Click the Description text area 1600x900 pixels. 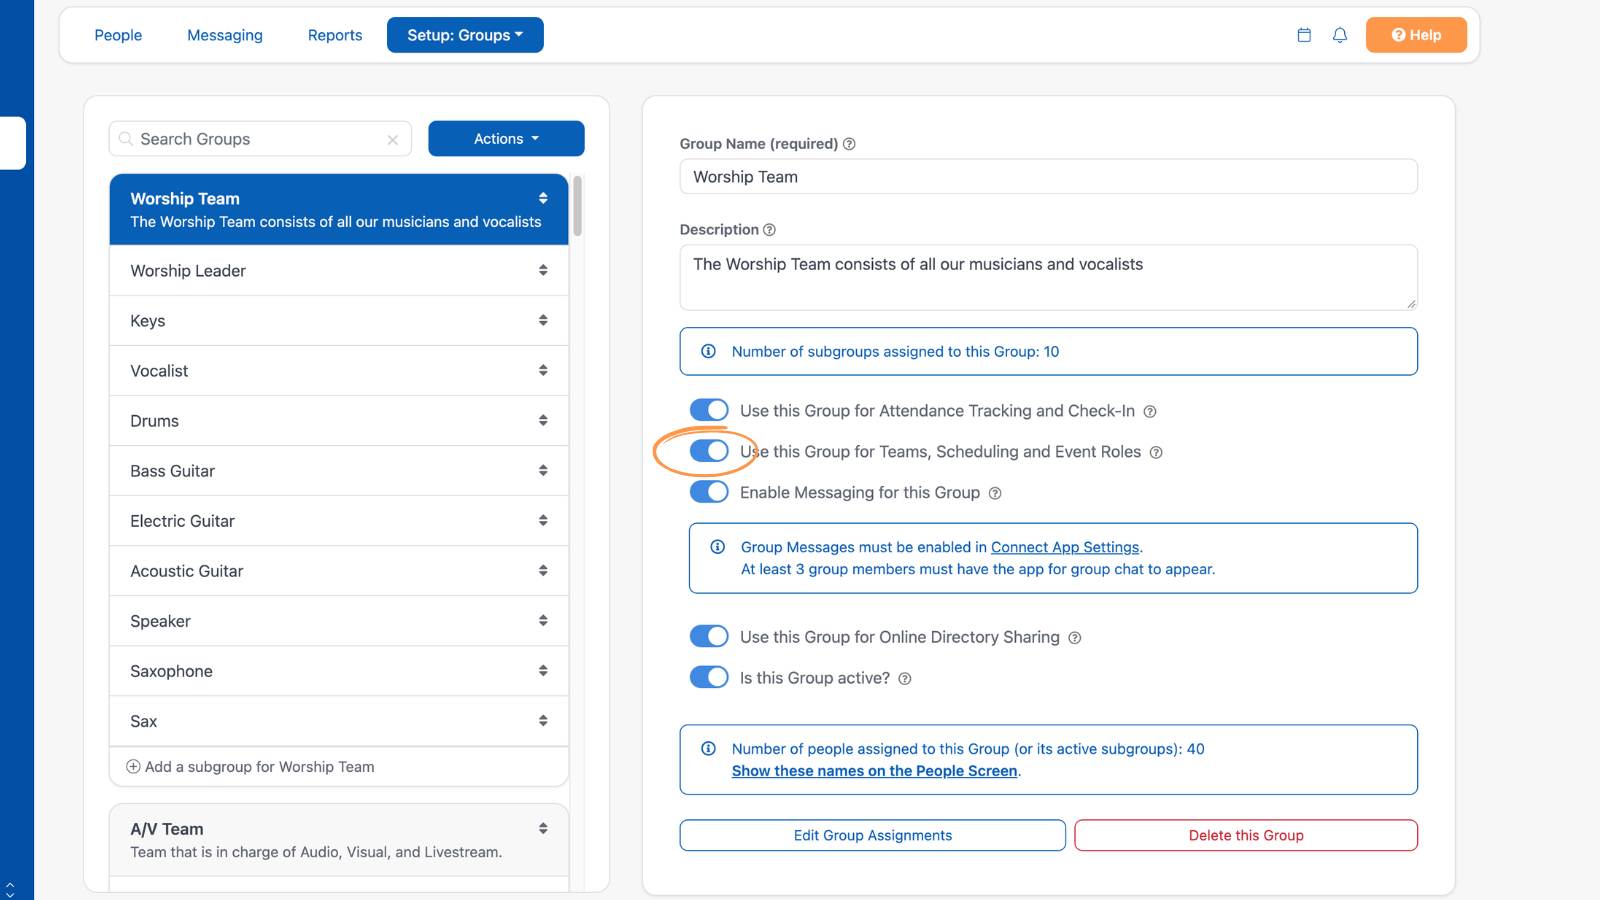[1049, 278]
